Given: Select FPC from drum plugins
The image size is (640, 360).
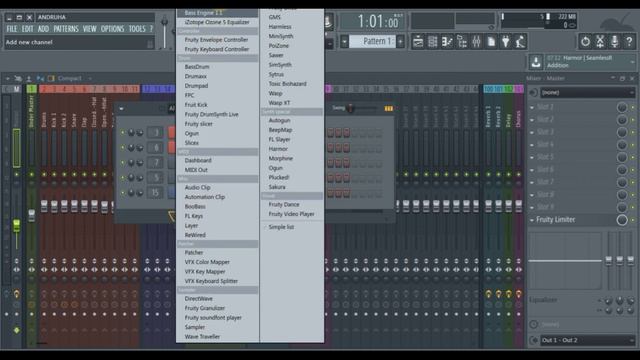Looking at the screenshot, I should (189, 95).
